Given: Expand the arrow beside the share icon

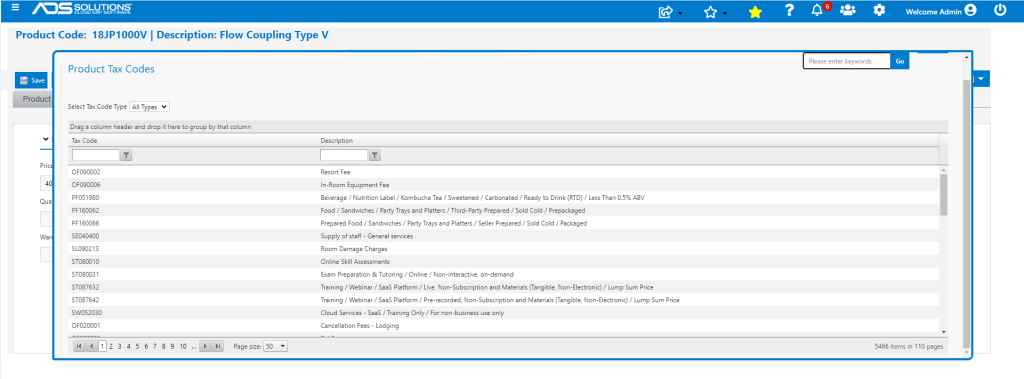Looking at the screenshot, I should [680, 14].
